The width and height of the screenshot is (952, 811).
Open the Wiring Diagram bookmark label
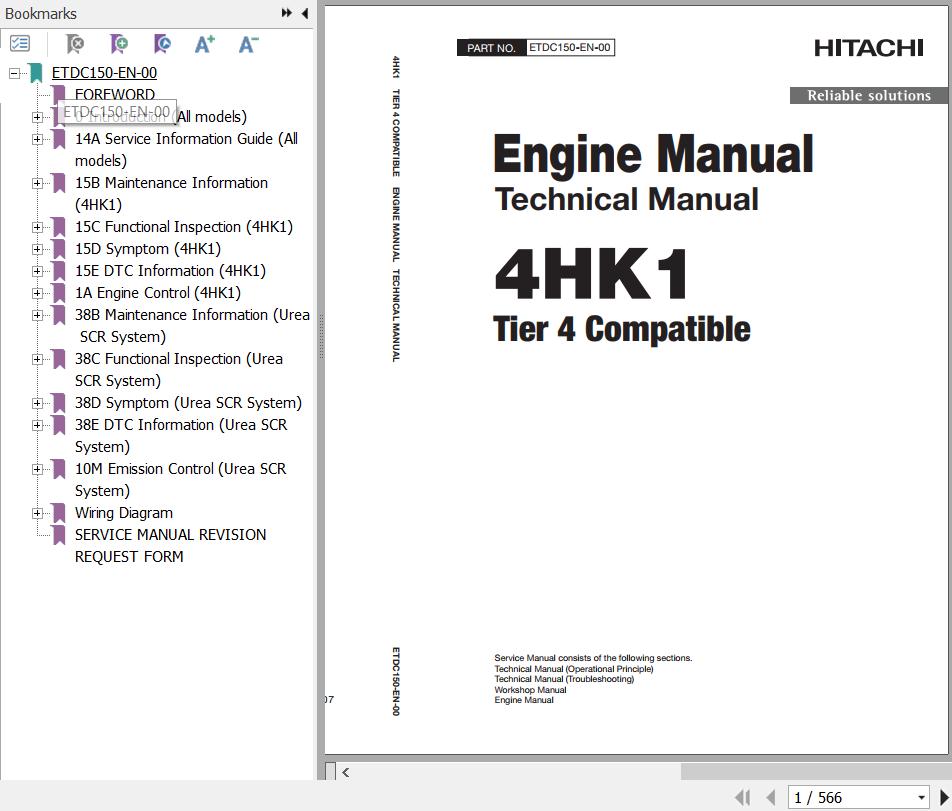124,513
